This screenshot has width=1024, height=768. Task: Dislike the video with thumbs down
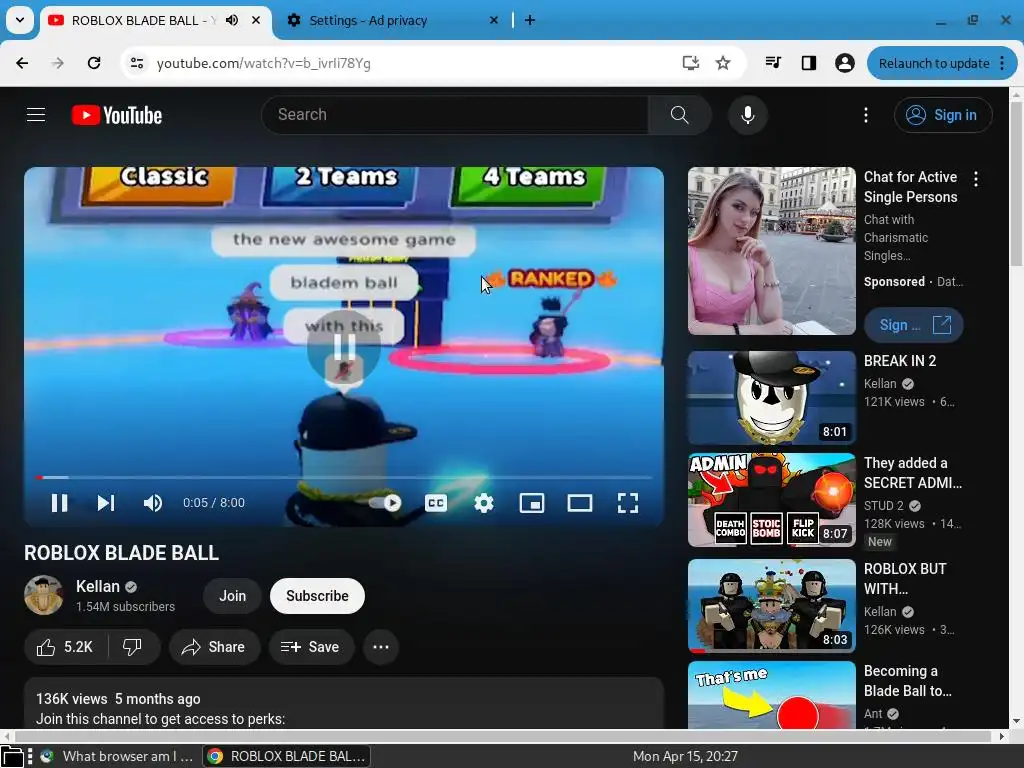[x=133, y=647]
